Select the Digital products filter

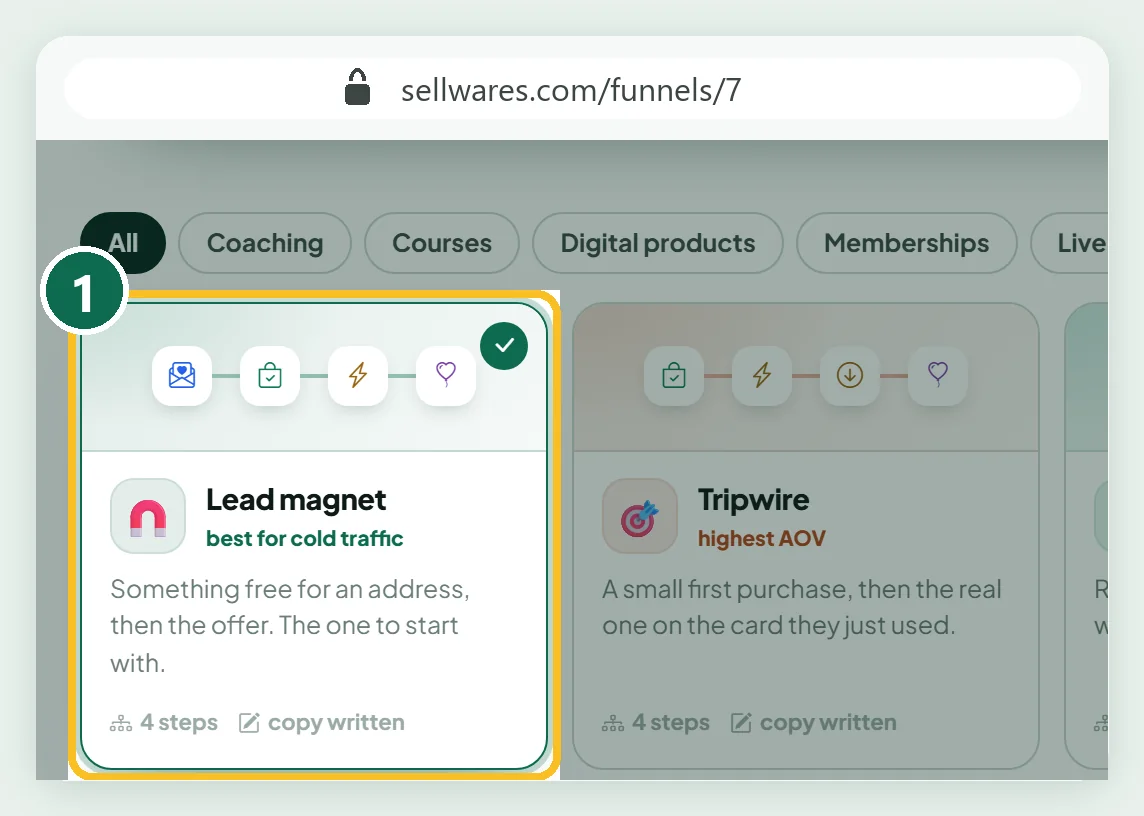pyautogui.click(x=658, y=243)
